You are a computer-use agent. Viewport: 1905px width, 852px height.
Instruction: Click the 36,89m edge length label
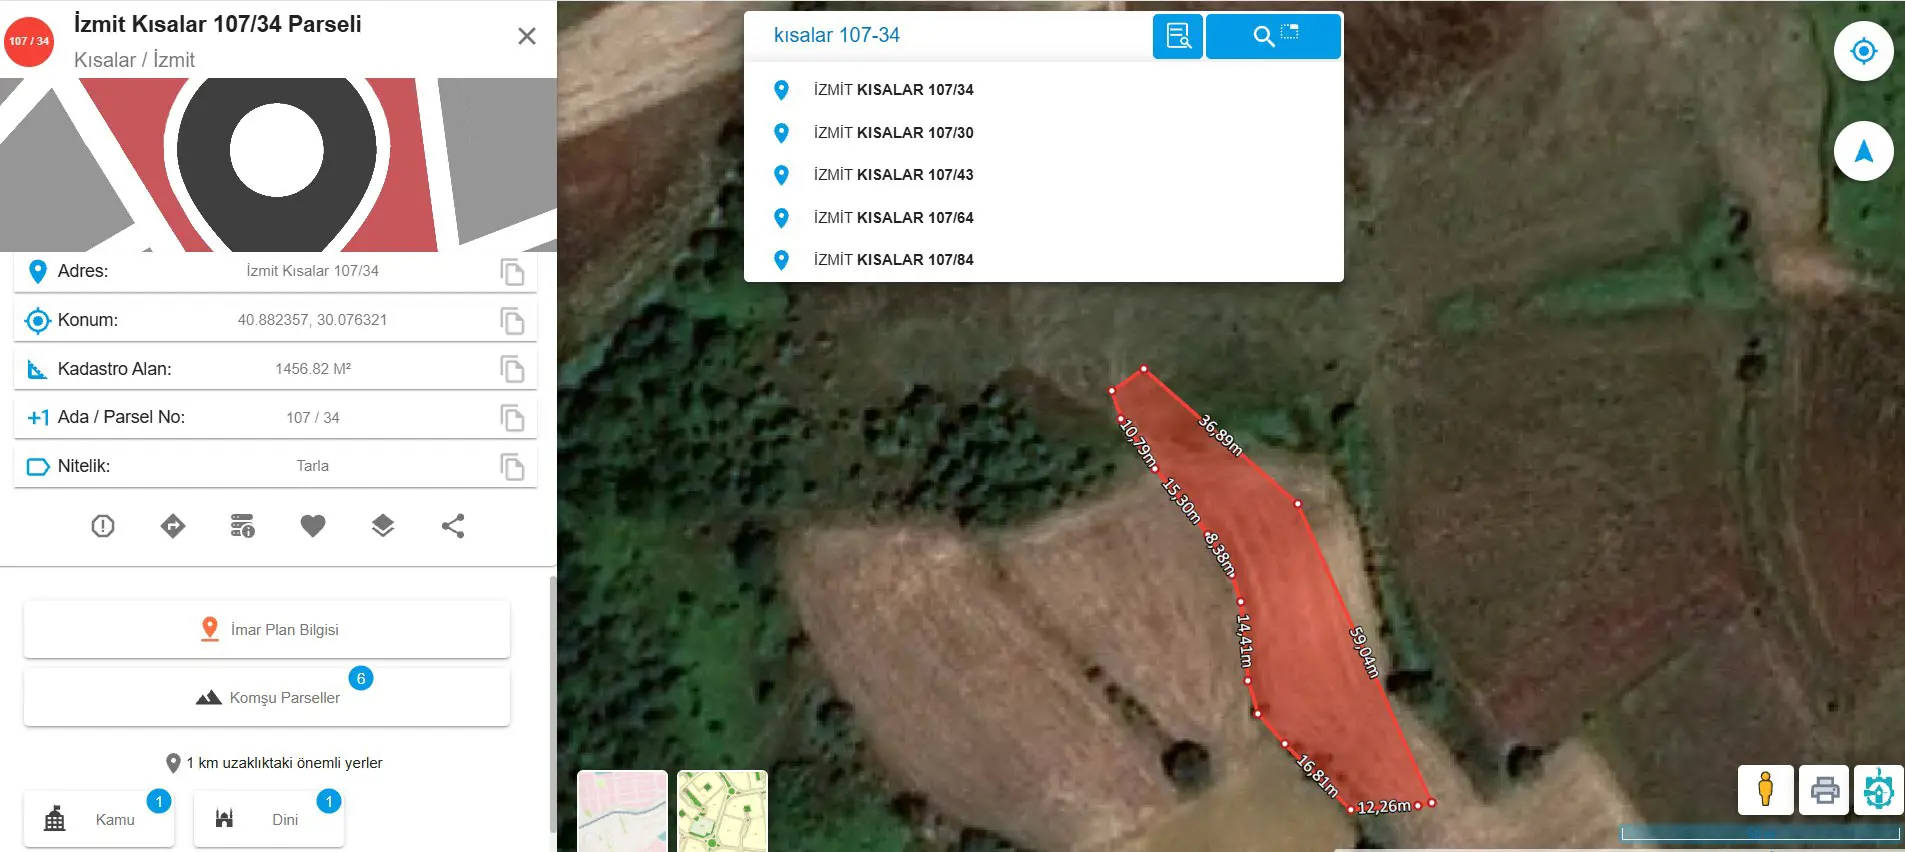(x=1221, y=435)
